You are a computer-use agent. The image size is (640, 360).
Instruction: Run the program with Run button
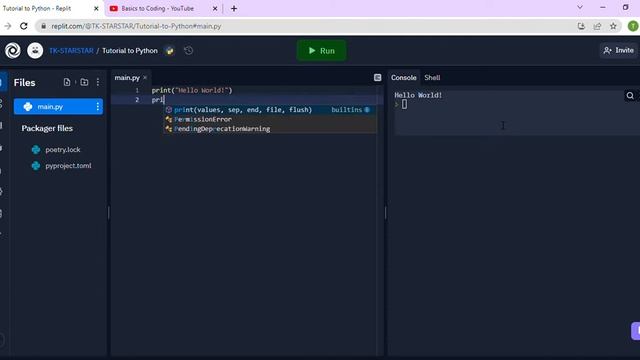point(322,51)
